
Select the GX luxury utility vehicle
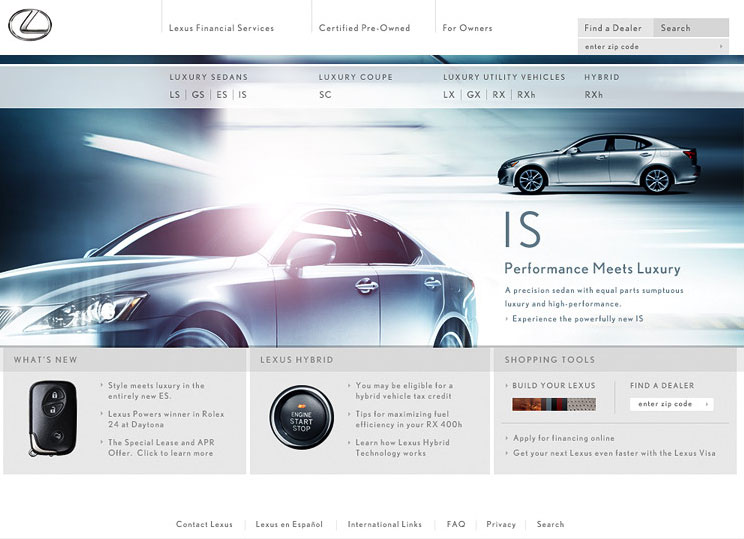coord(473,95)
